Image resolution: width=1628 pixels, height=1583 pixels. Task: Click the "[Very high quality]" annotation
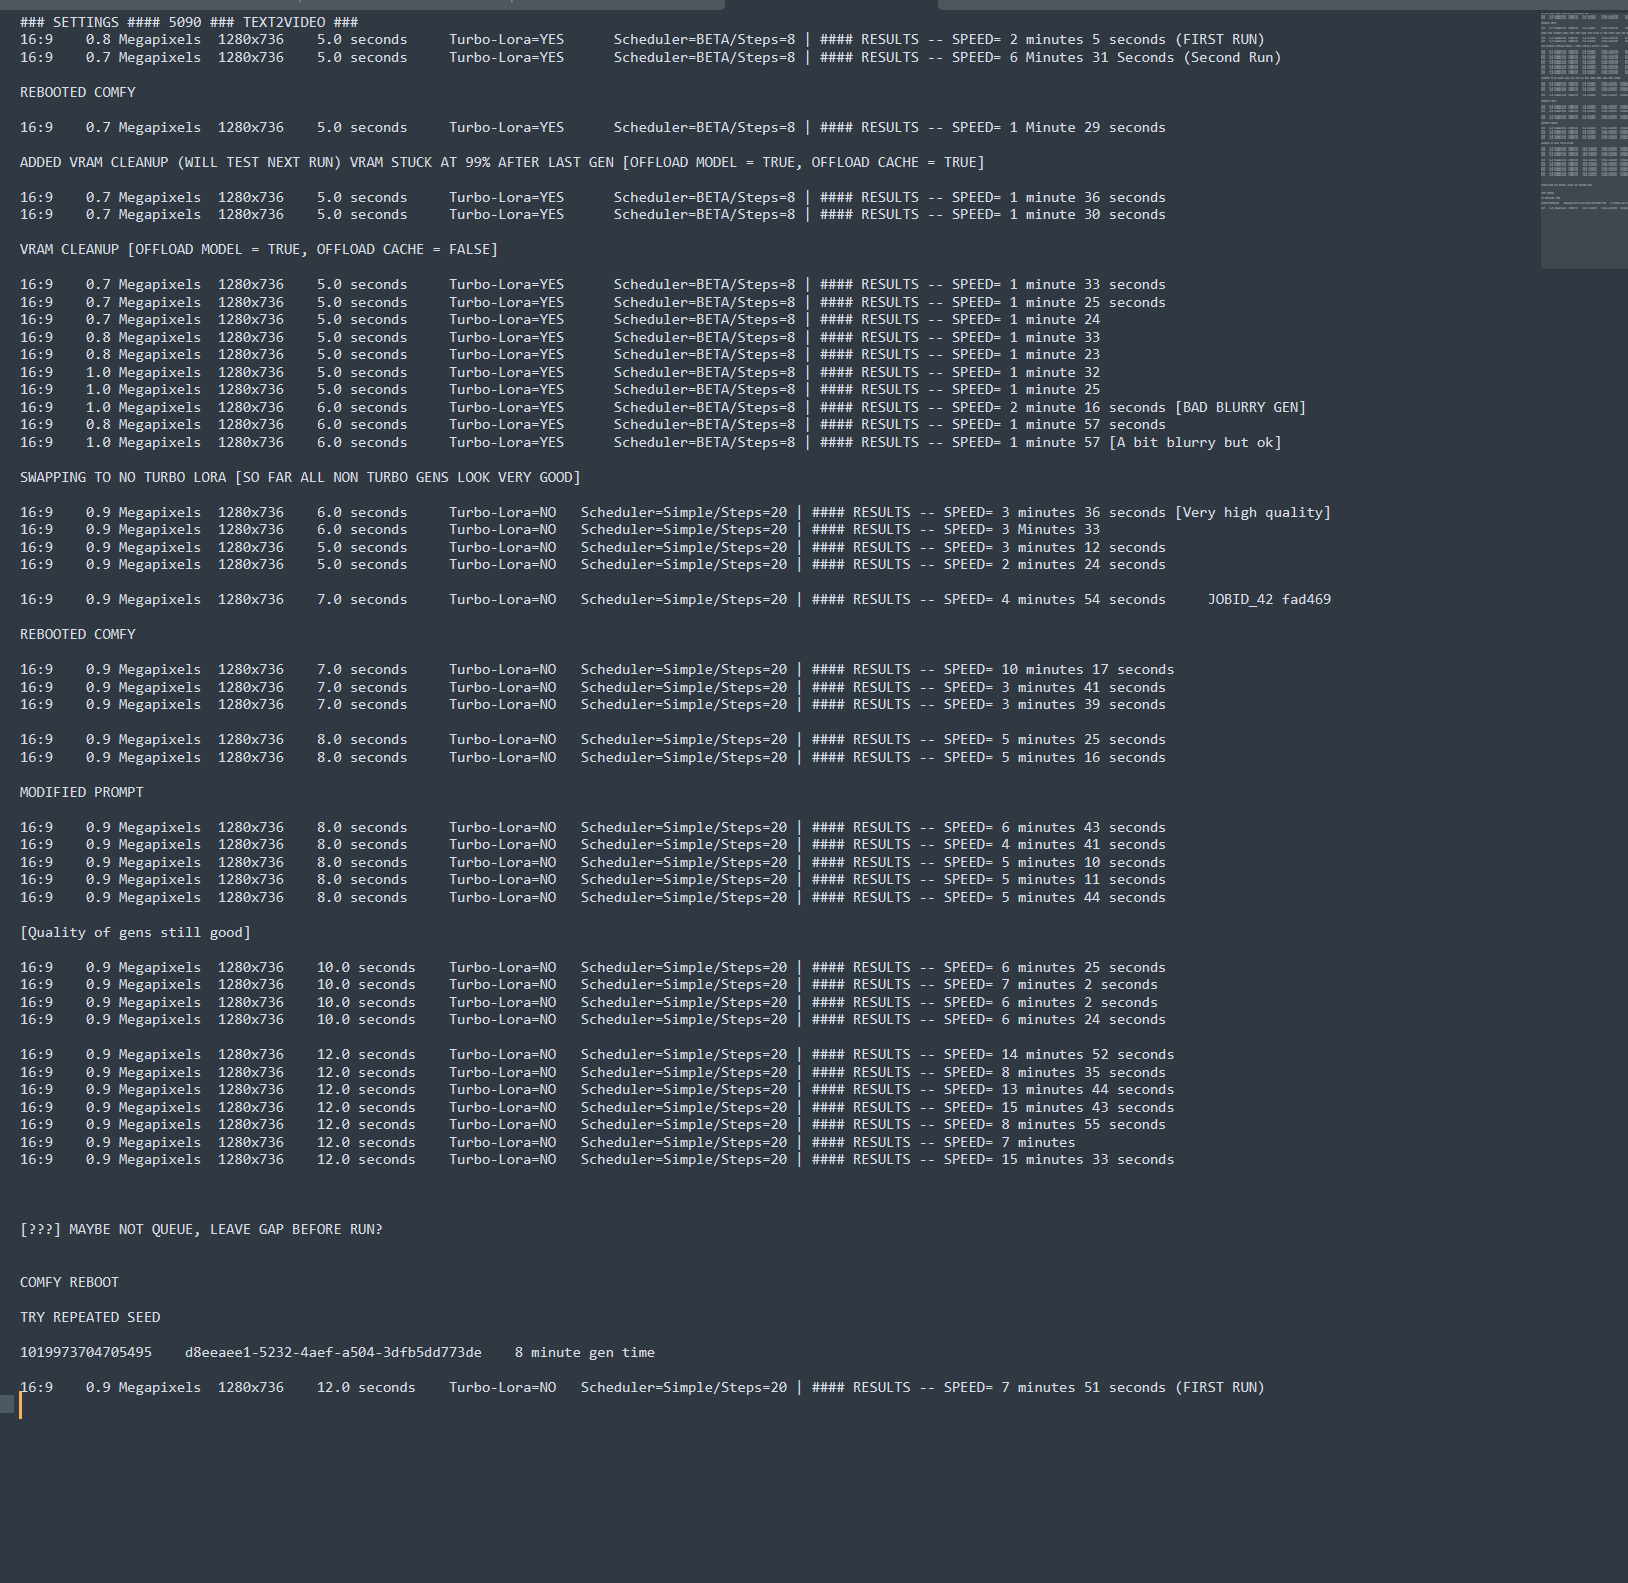tap(1253, 513)
